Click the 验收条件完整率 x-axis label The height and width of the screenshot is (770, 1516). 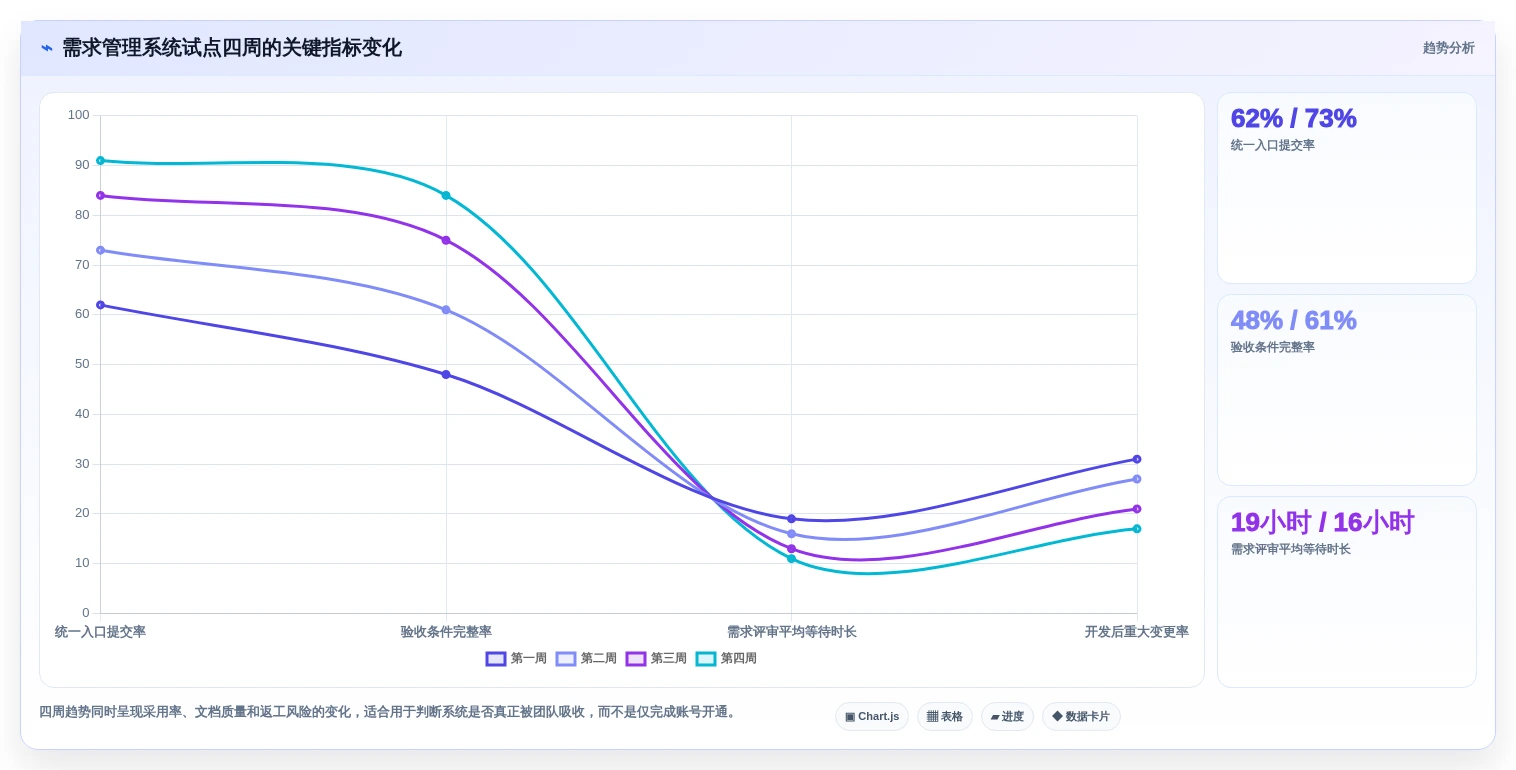[x=446, y=632]
